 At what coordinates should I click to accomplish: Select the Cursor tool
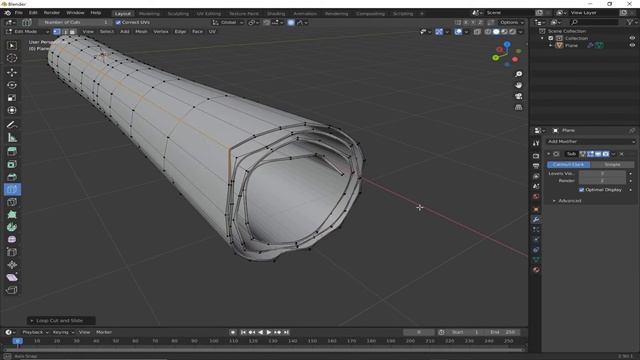point(12,58)
